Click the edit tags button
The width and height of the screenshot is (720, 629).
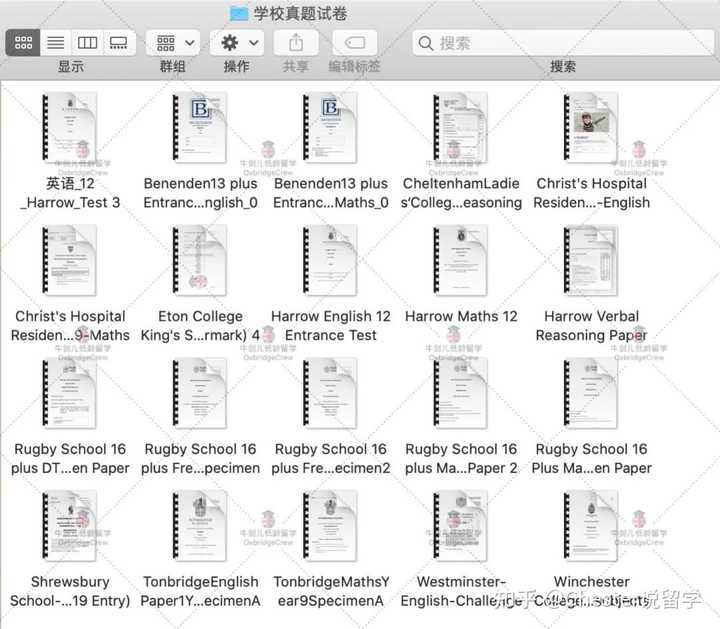(x=354, y=43)
